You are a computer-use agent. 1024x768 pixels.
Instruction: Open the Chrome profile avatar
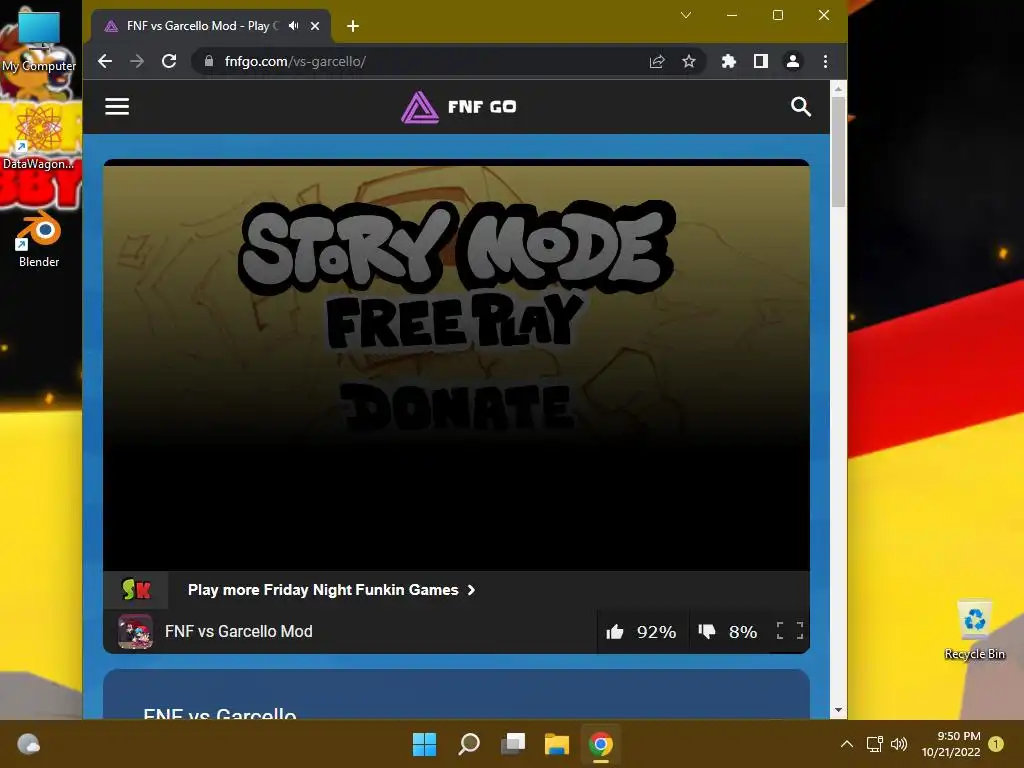click(793, 61)
